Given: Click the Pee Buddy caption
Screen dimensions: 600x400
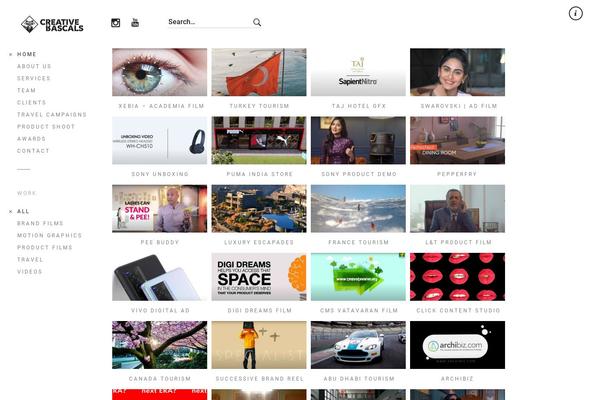Looking at the screenshot, I should 160,242.
